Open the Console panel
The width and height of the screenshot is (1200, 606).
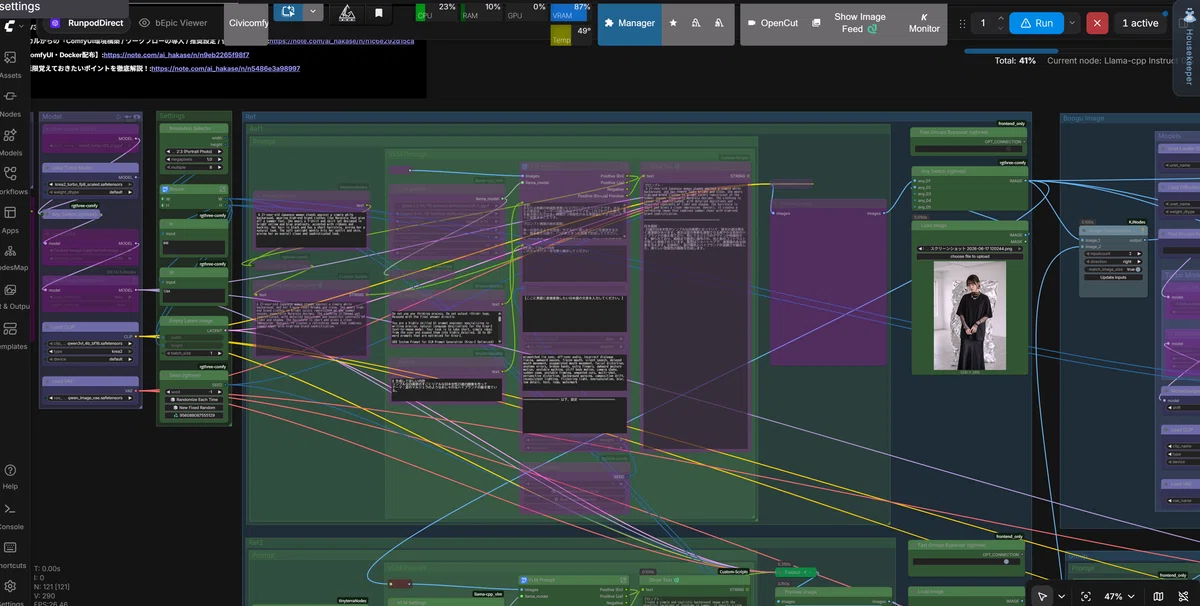point(10,515)
